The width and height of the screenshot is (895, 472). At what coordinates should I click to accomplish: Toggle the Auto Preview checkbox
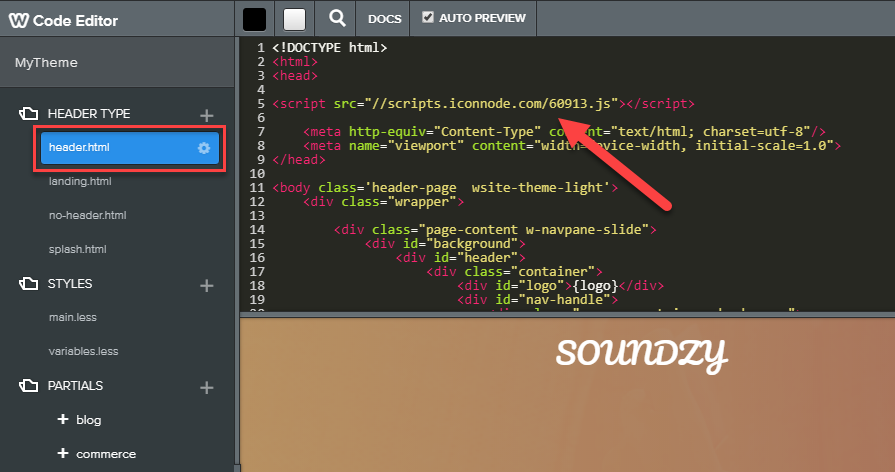pos(428,17)
